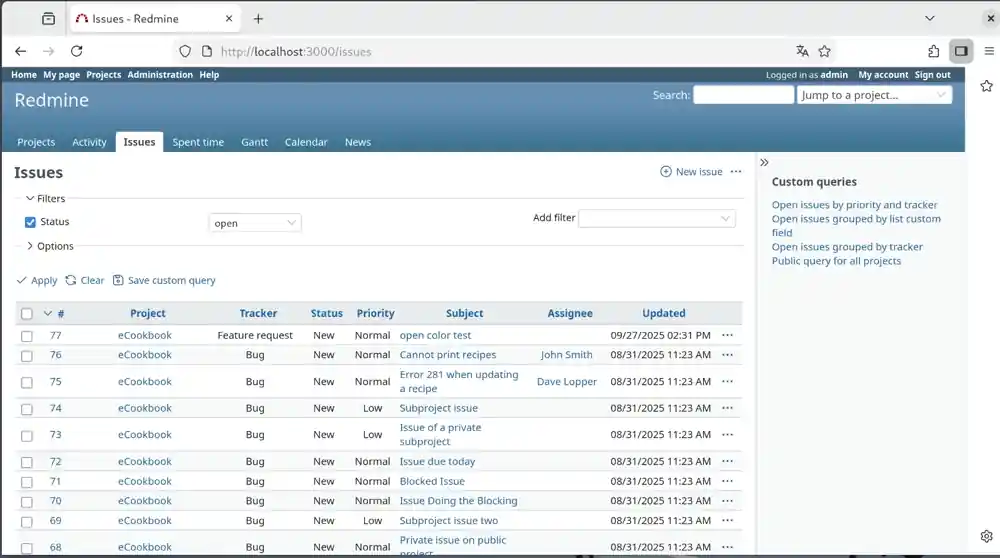Open actions menu for issue 73
The width and height of the screenshot is (1000, 558).
pos(728,435)
